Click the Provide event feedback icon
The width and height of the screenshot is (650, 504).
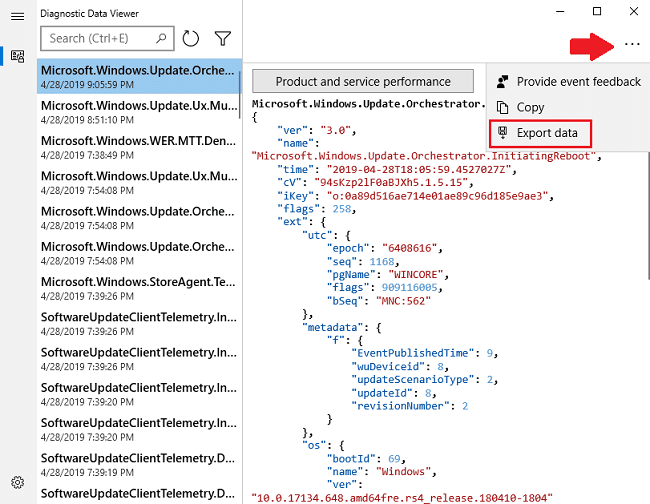[x=502, y=82]
